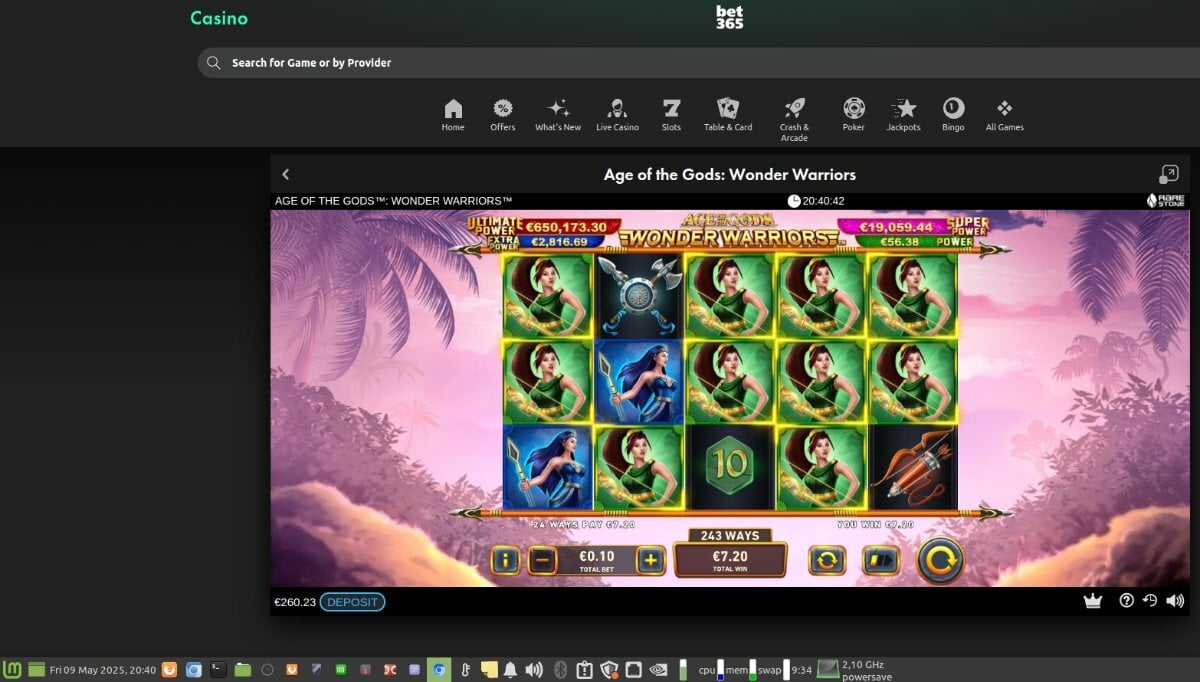Open the Linux Mint start menu

pos(12,669)
